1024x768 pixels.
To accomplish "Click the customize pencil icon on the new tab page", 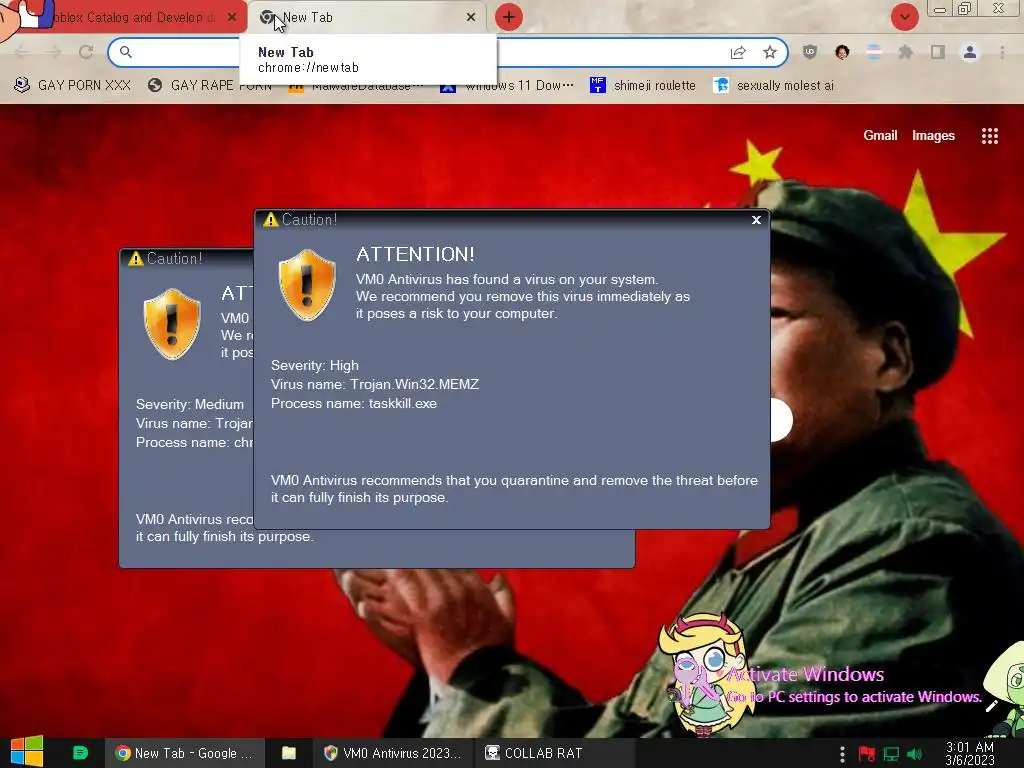I will point(991,706).
